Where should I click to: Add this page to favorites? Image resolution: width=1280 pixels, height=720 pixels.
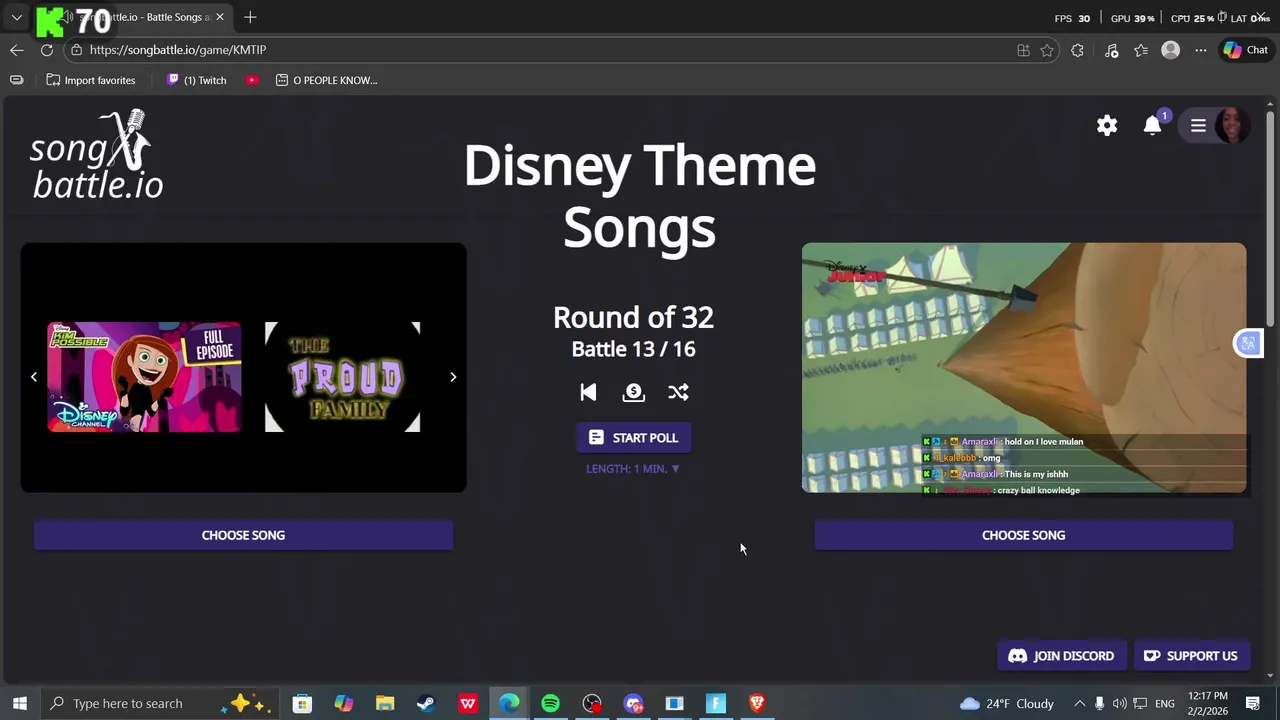1047,50
